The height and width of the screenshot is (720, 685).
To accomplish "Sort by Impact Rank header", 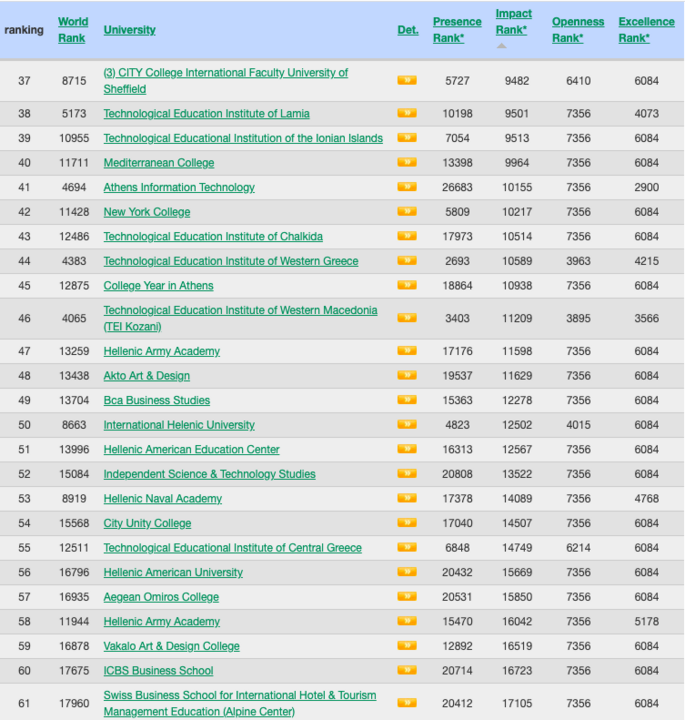I will [x=513, y=22].
